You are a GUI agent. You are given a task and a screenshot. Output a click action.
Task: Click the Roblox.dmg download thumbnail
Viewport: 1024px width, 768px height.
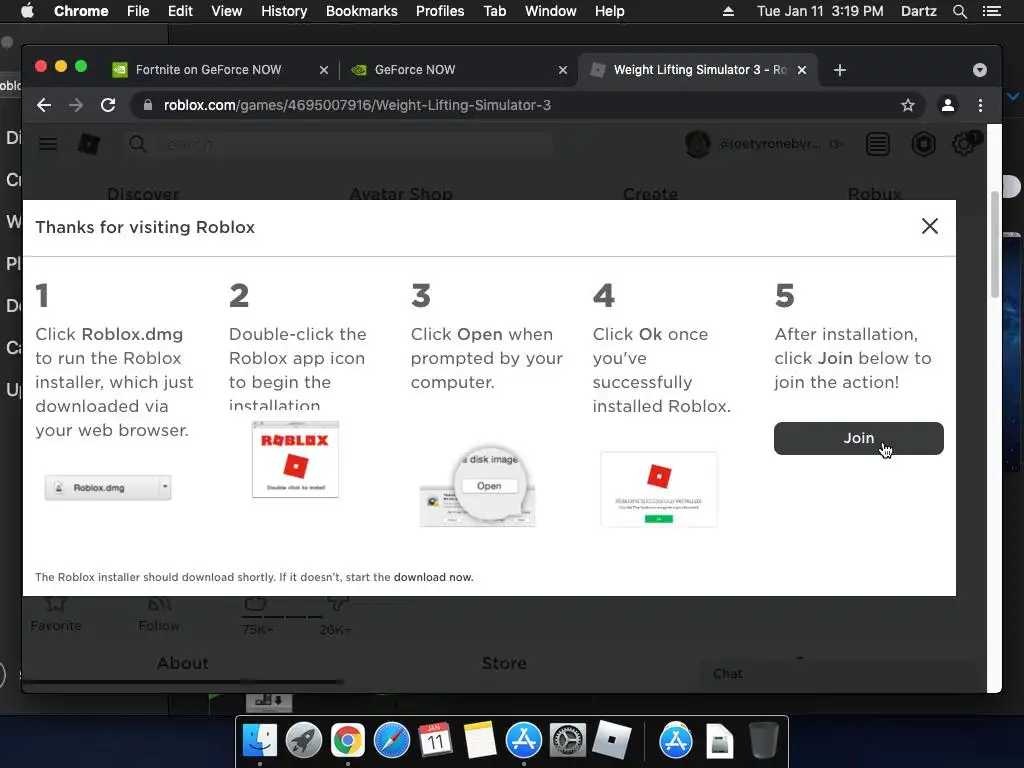(x=108, y=487)
